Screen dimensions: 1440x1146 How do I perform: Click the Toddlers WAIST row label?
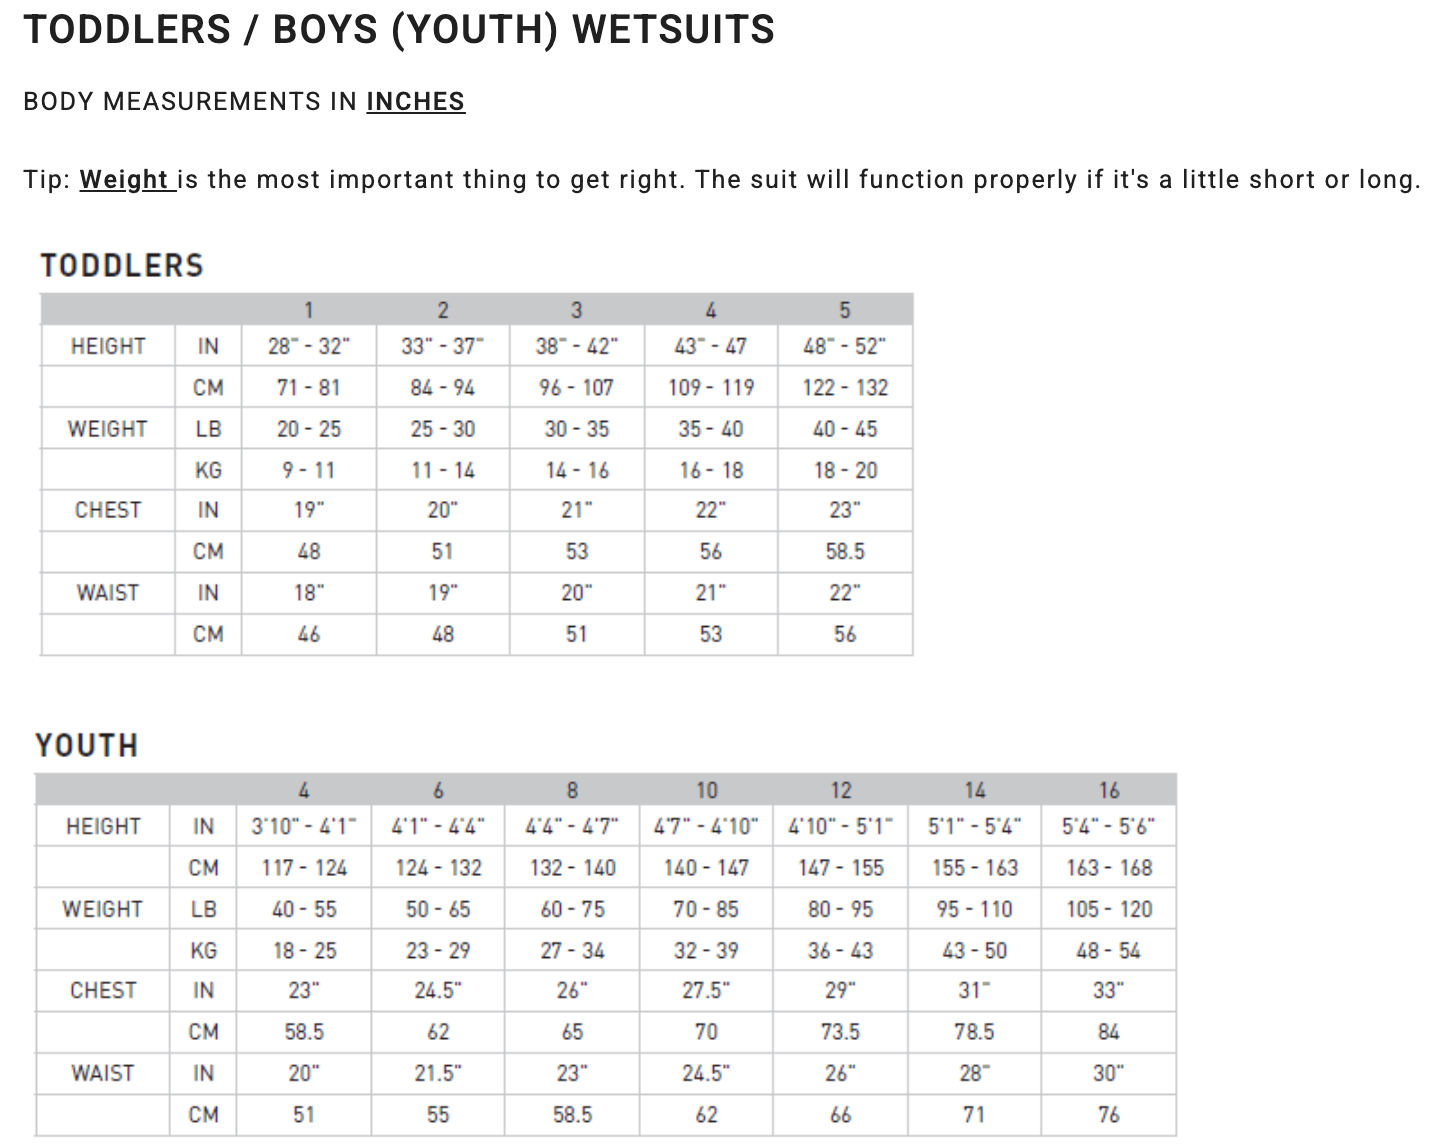tap(108, 593)
